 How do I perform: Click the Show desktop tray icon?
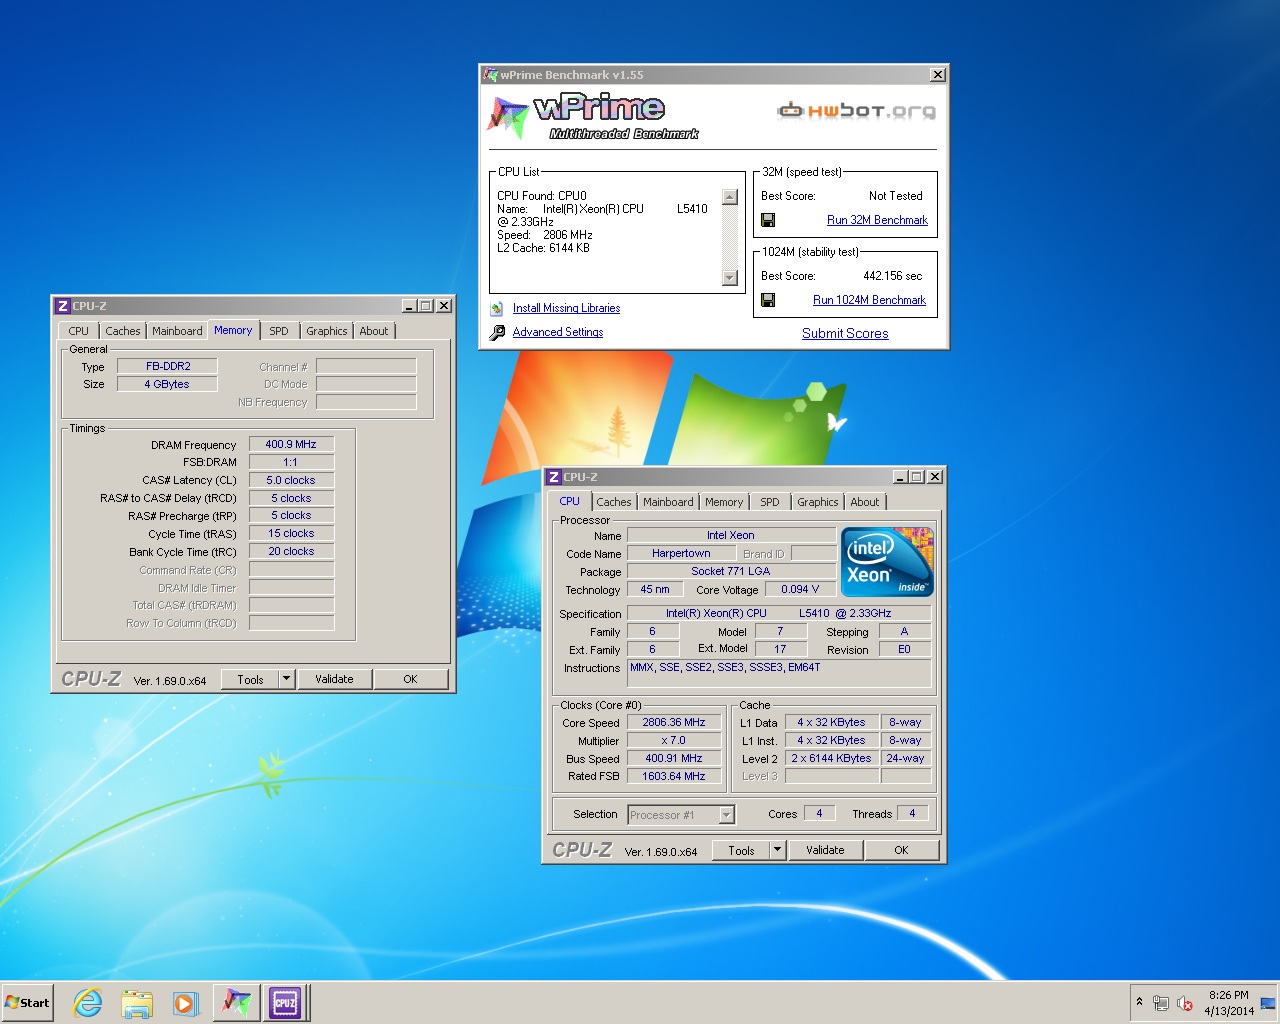1268,1003
